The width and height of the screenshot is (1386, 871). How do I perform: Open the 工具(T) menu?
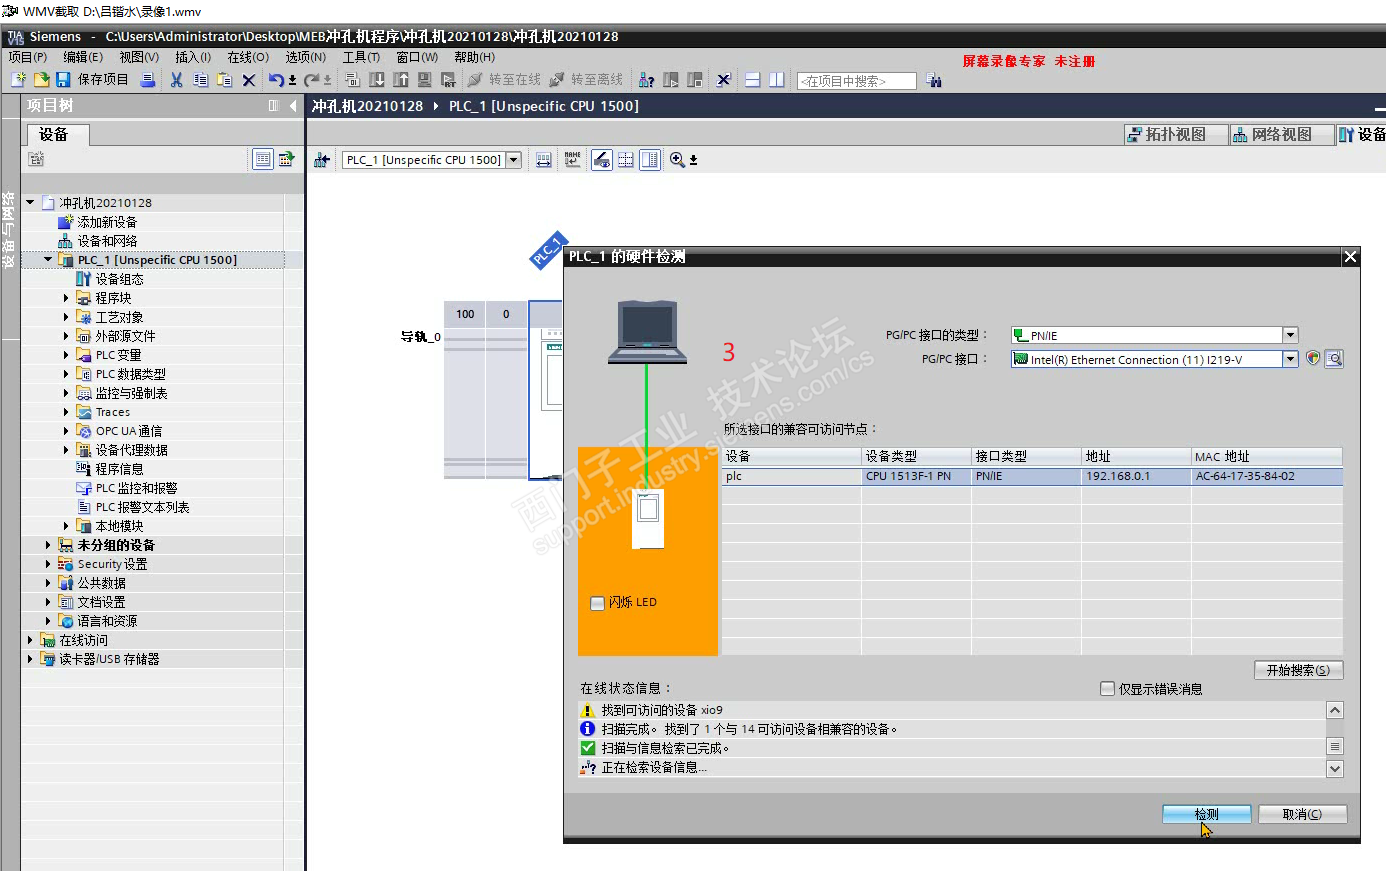tap(361, 57)
